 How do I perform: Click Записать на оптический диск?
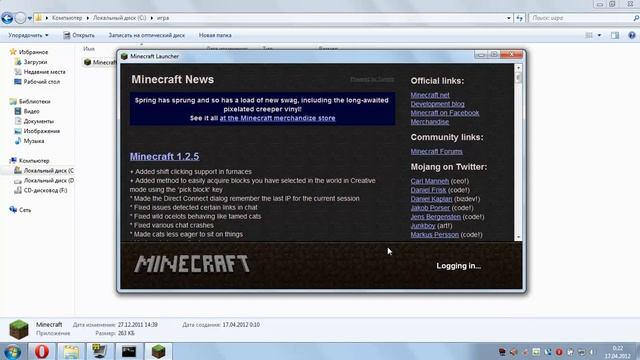[x=147, y=36]
